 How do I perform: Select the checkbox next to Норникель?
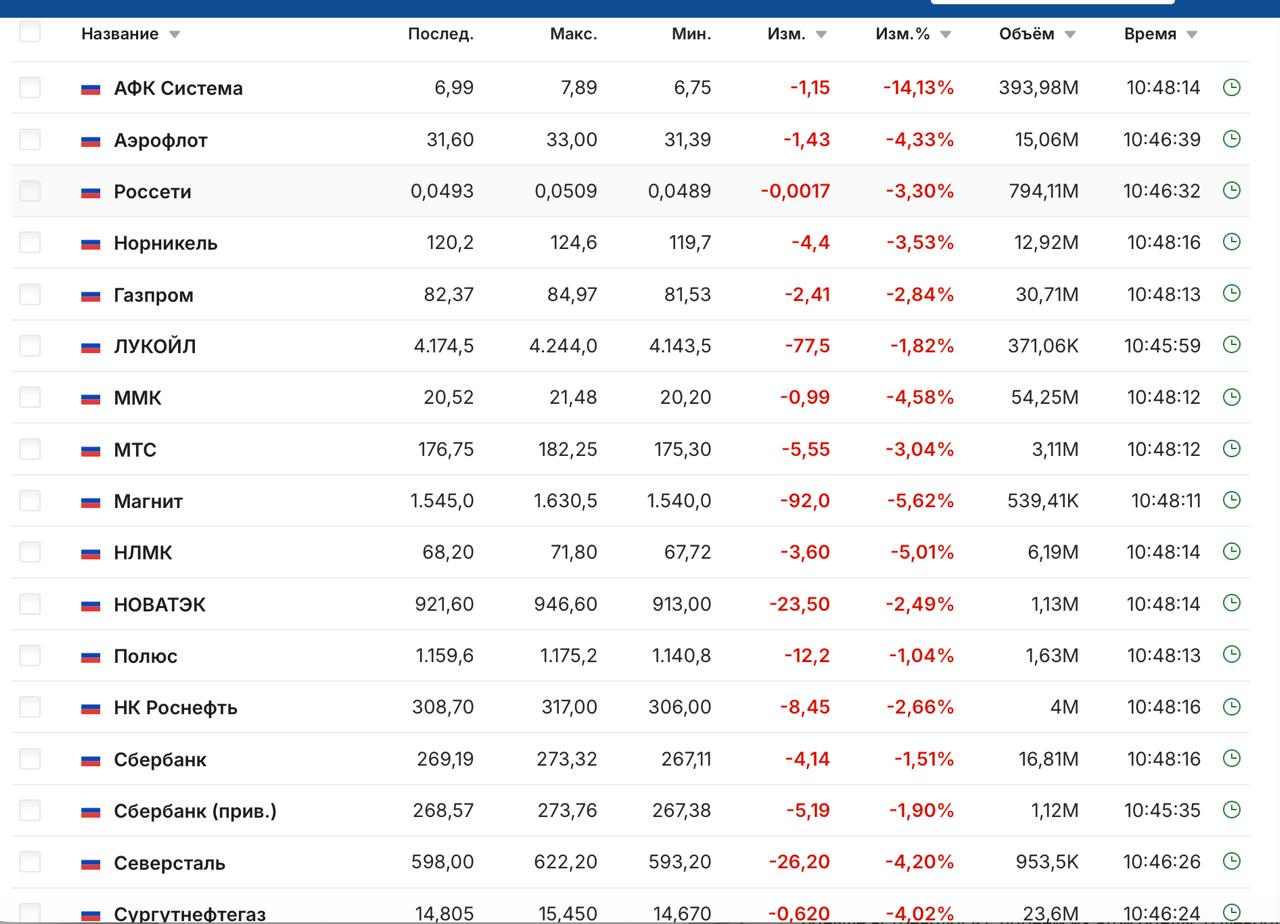pos(30,242)
